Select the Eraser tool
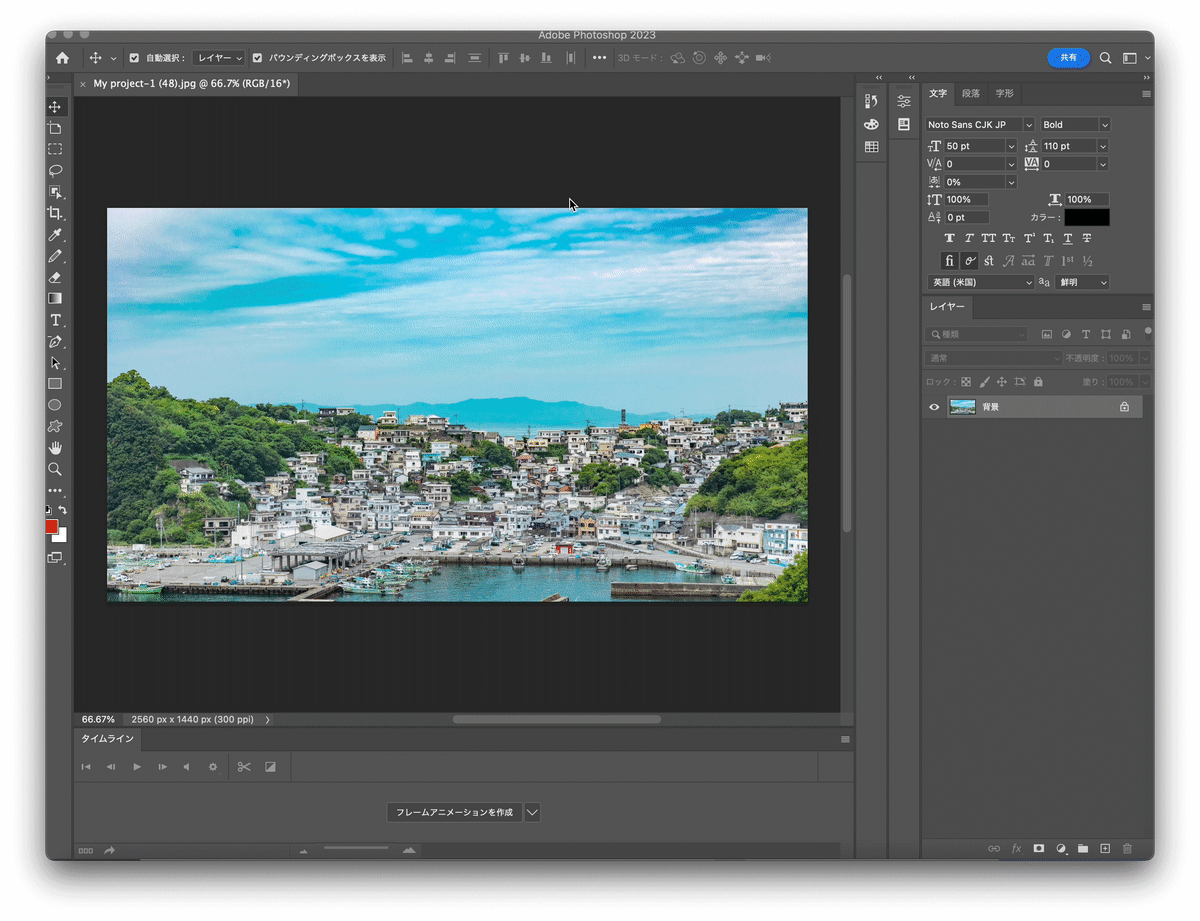The image size is (1200, 921). pyautogui.click(x=55, y=277)
